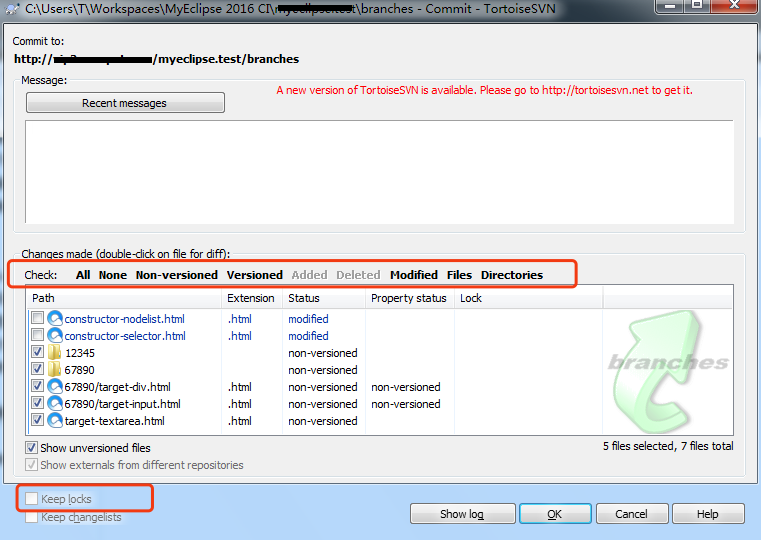Select the constructor-nodelist.html file name
Screen dimensions: 761x540
[125, 319]
